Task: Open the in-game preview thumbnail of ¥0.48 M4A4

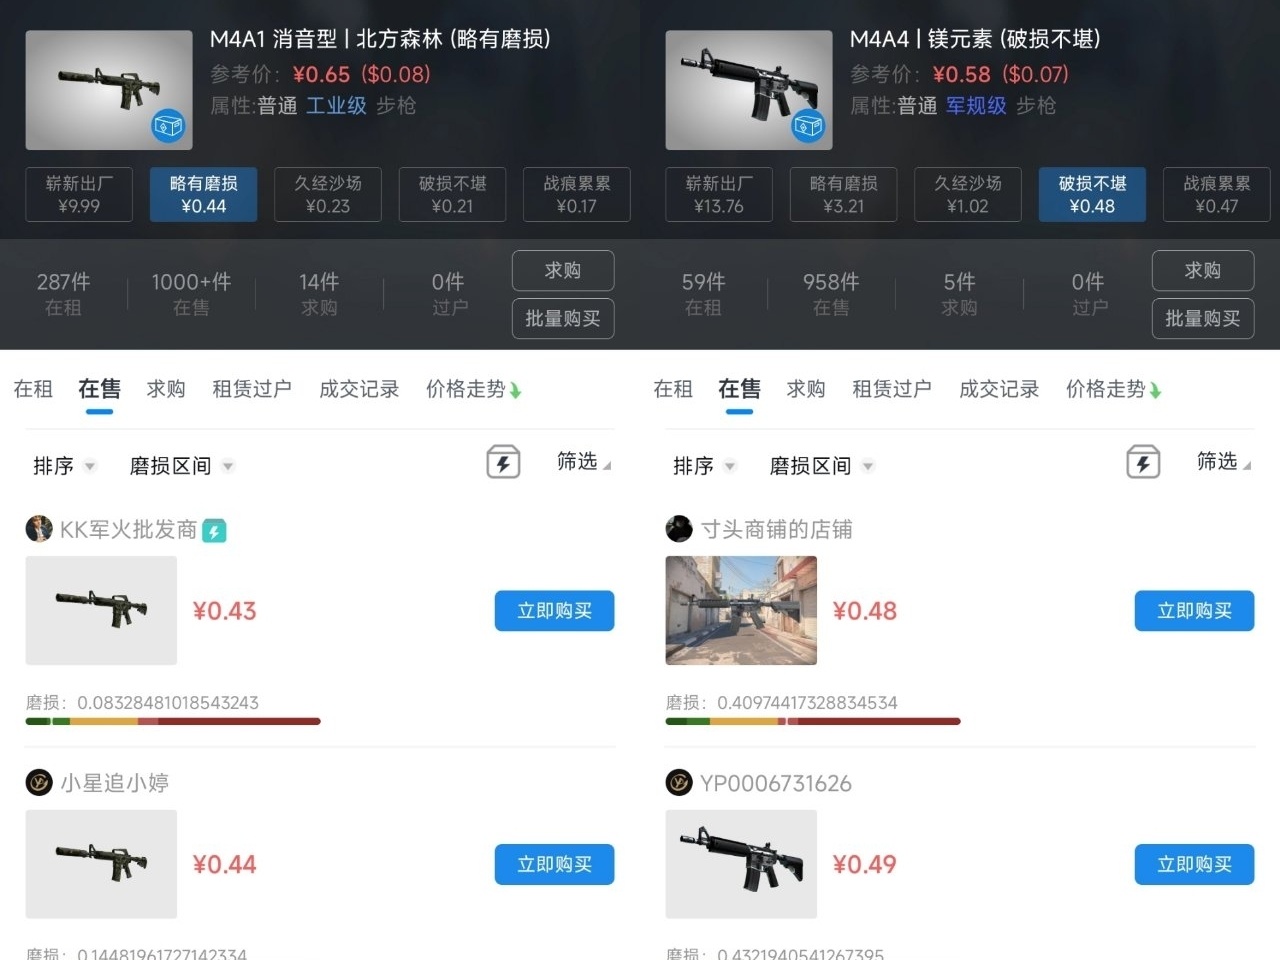Action: tap(741, 611)
